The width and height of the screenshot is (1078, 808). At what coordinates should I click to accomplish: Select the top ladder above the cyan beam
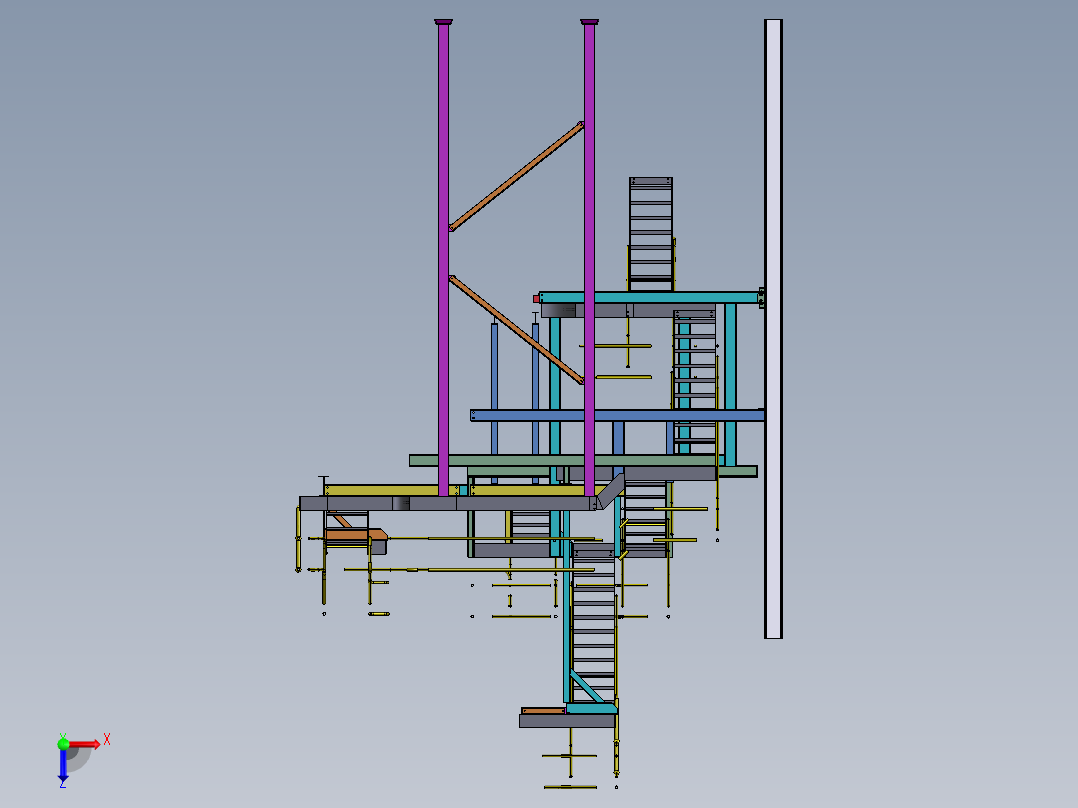tap(650, 234)
